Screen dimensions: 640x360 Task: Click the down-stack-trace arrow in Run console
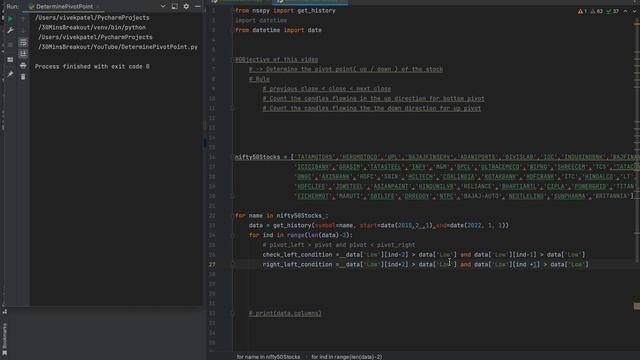[x=23, y=31]
